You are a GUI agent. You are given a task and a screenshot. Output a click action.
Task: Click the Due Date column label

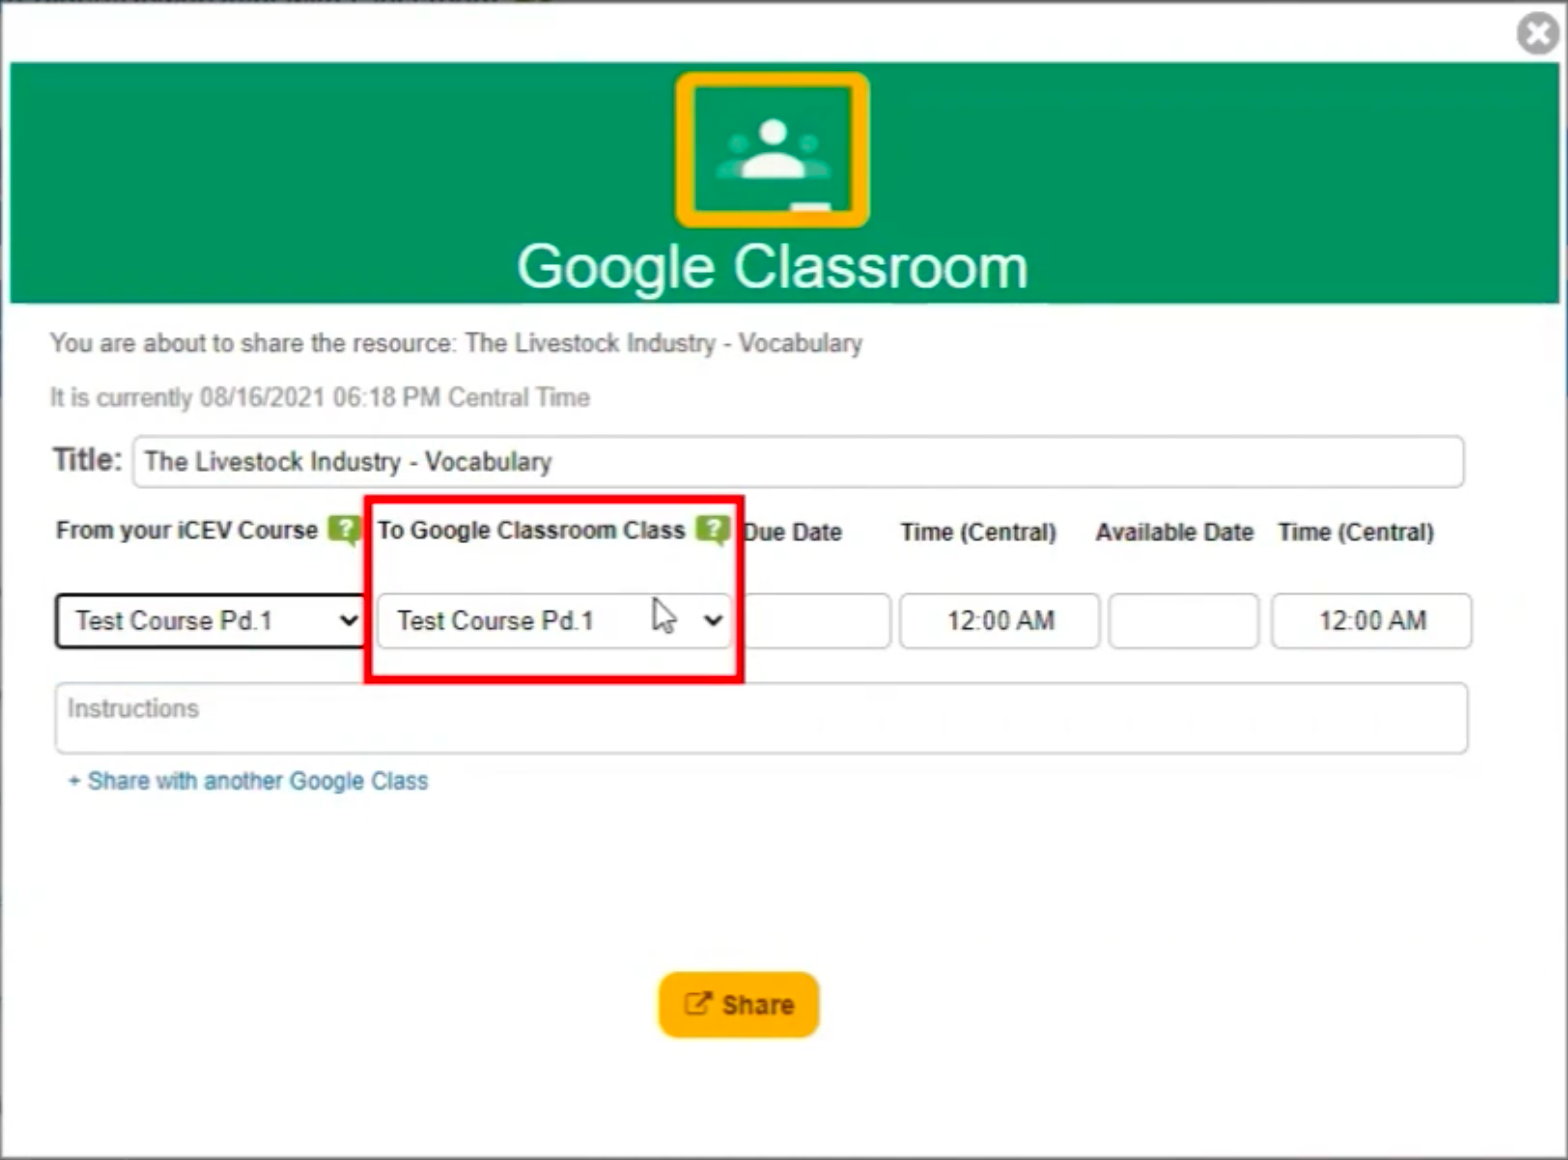pyautogui.click(x=793, y=532)
